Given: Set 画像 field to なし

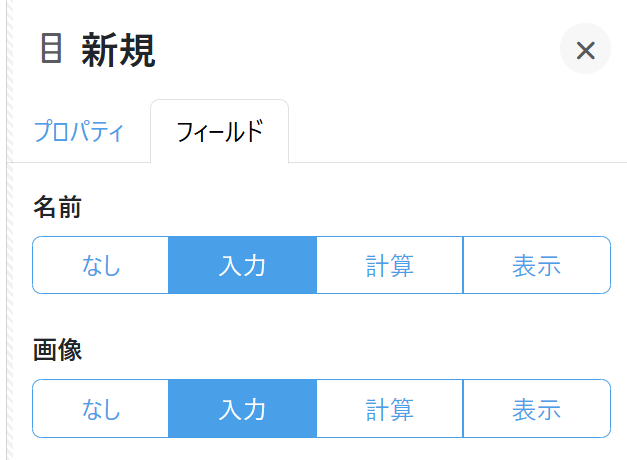Looking at the screenshot, I should click(101, 408).
